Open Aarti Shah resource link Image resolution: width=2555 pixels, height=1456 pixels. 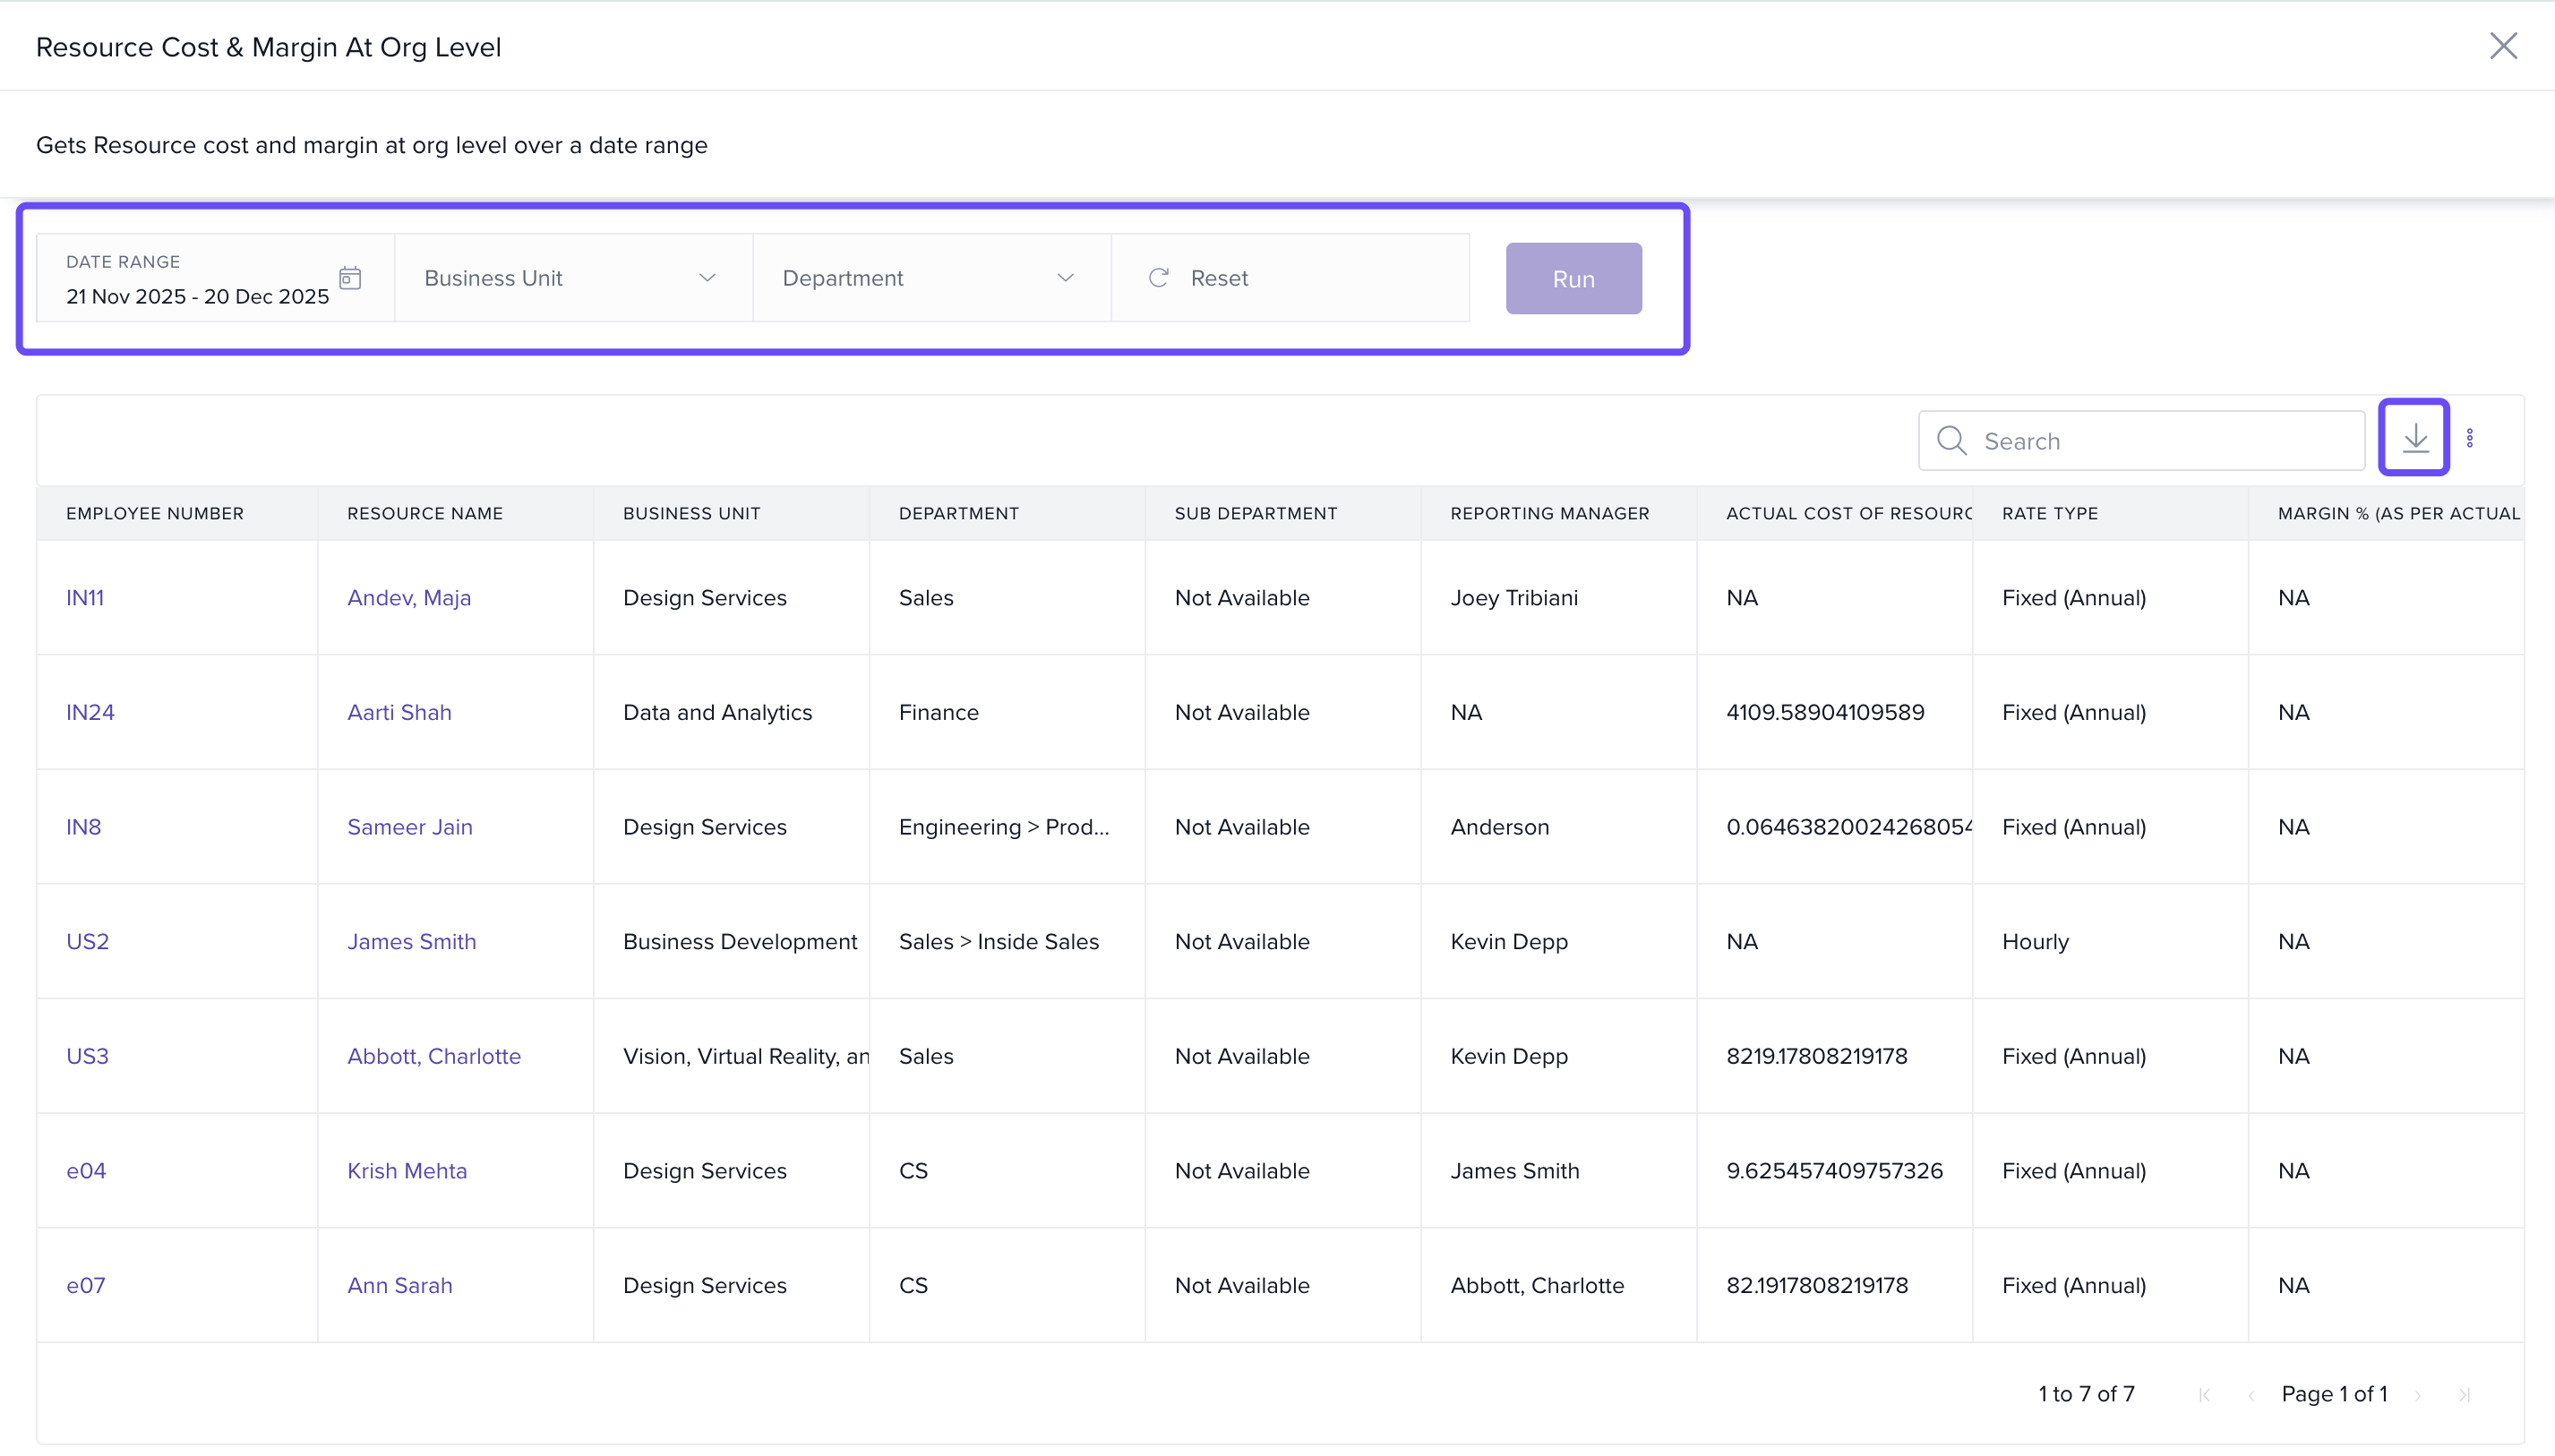point(399,712)
